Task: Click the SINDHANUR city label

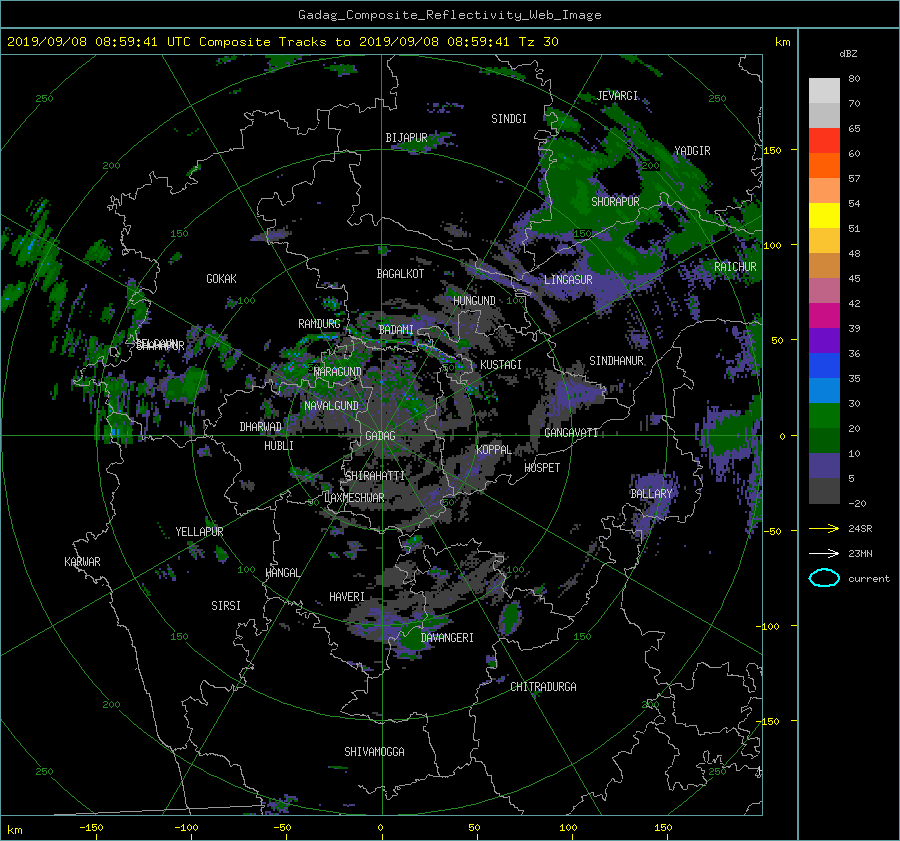Action: tap(616, 361)
